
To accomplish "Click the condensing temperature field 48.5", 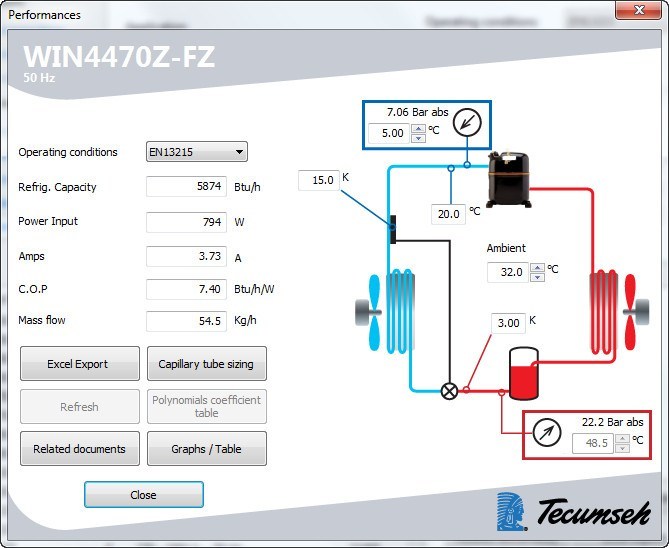I will coord(593,443).
